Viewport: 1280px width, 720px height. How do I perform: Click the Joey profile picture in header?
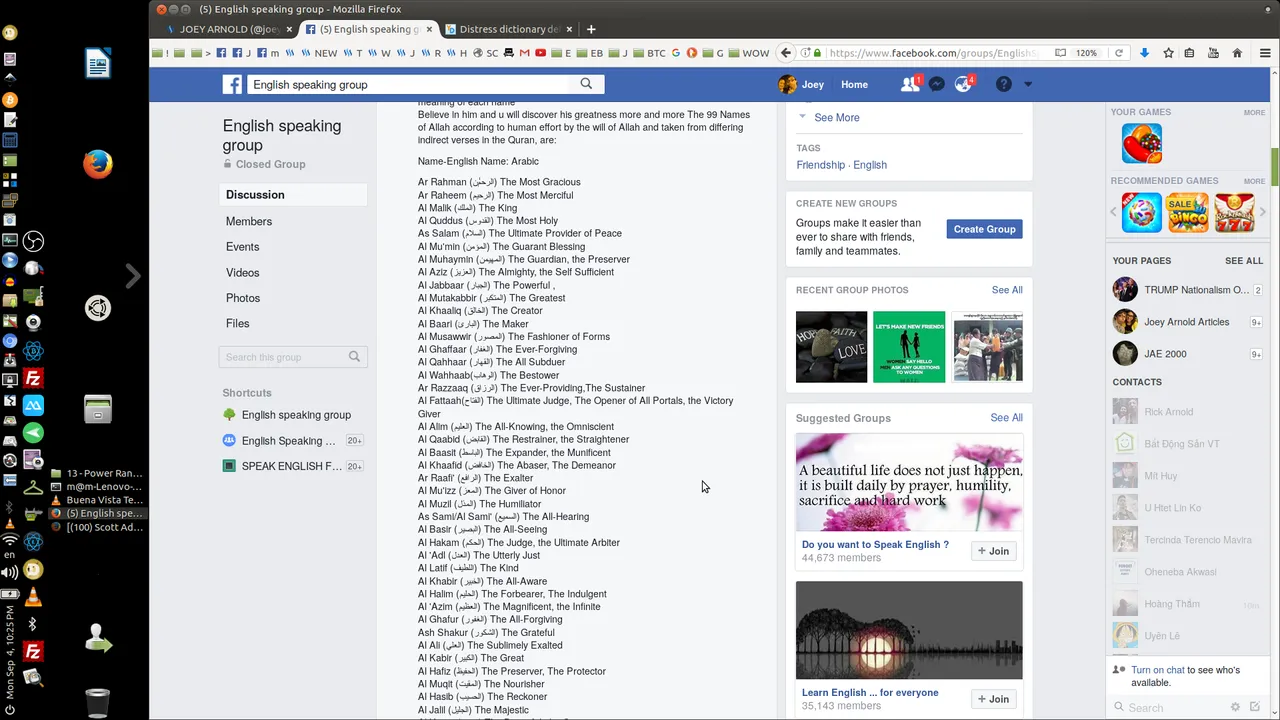coord(787,85)
